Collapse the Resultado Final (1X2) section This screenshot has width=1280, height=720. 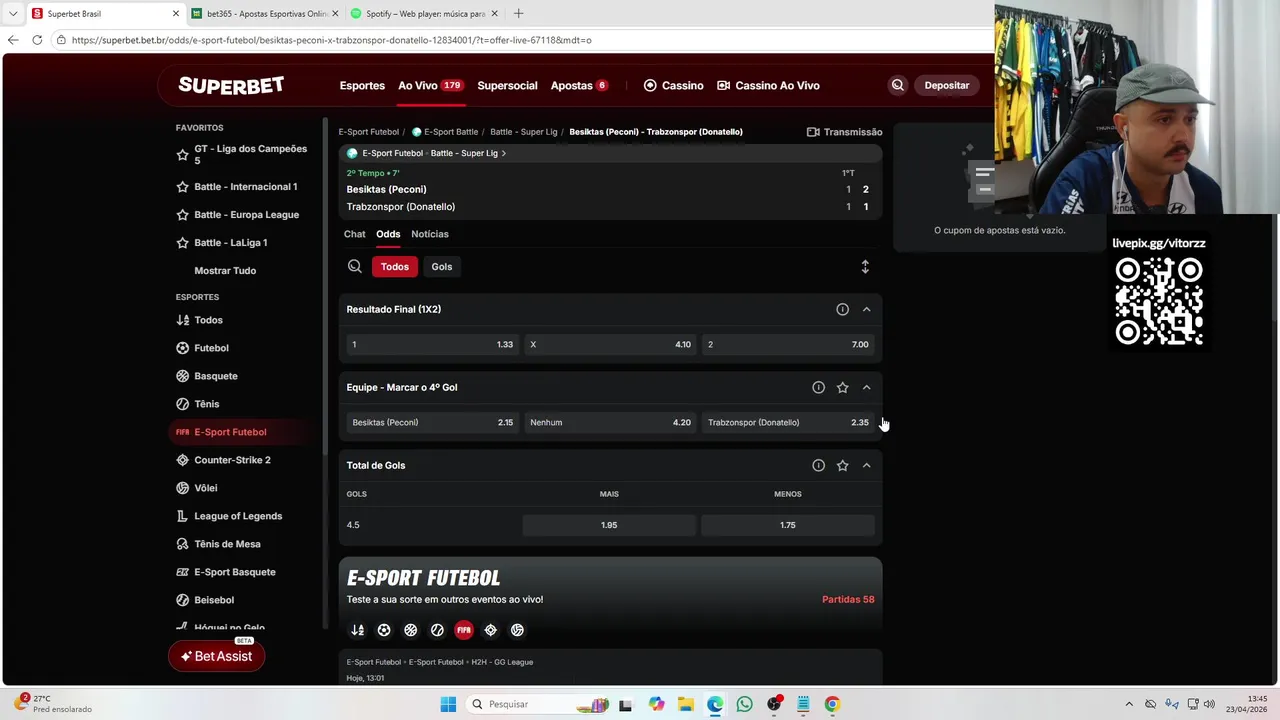click(x=866, y=309)
